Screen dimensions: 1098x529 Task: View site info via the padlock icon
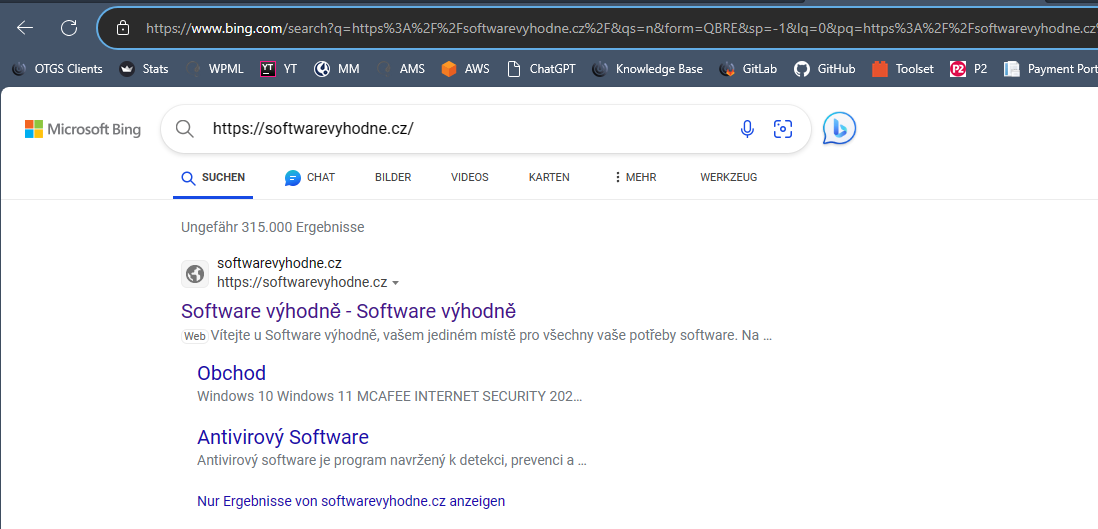click(x=123, y=28)
